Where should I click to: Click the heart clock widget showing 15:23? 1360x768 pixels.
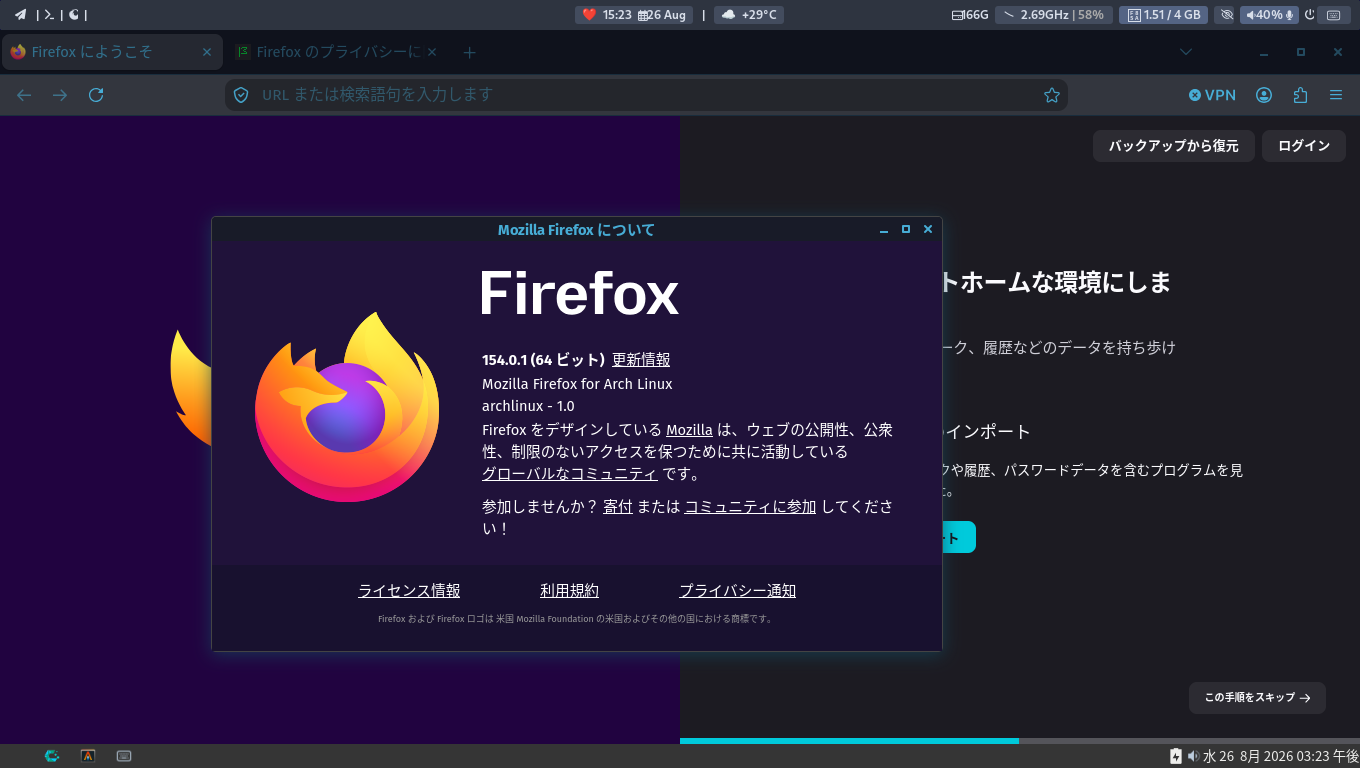tap(606, 15)
